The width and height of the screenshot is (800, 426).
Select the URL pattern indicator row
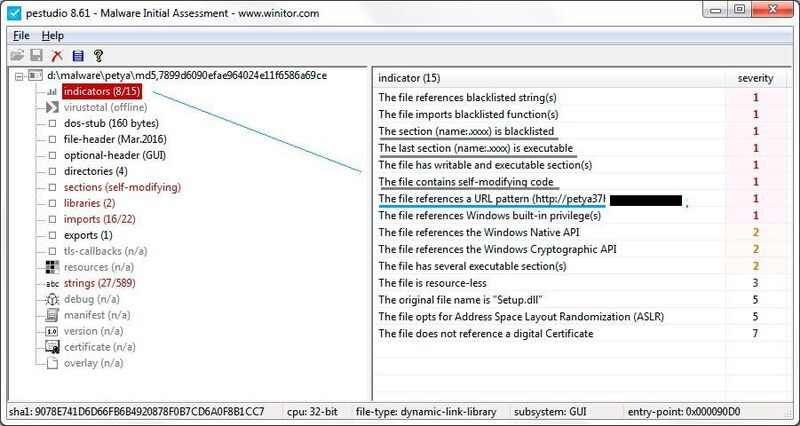(x=580, y=198)
